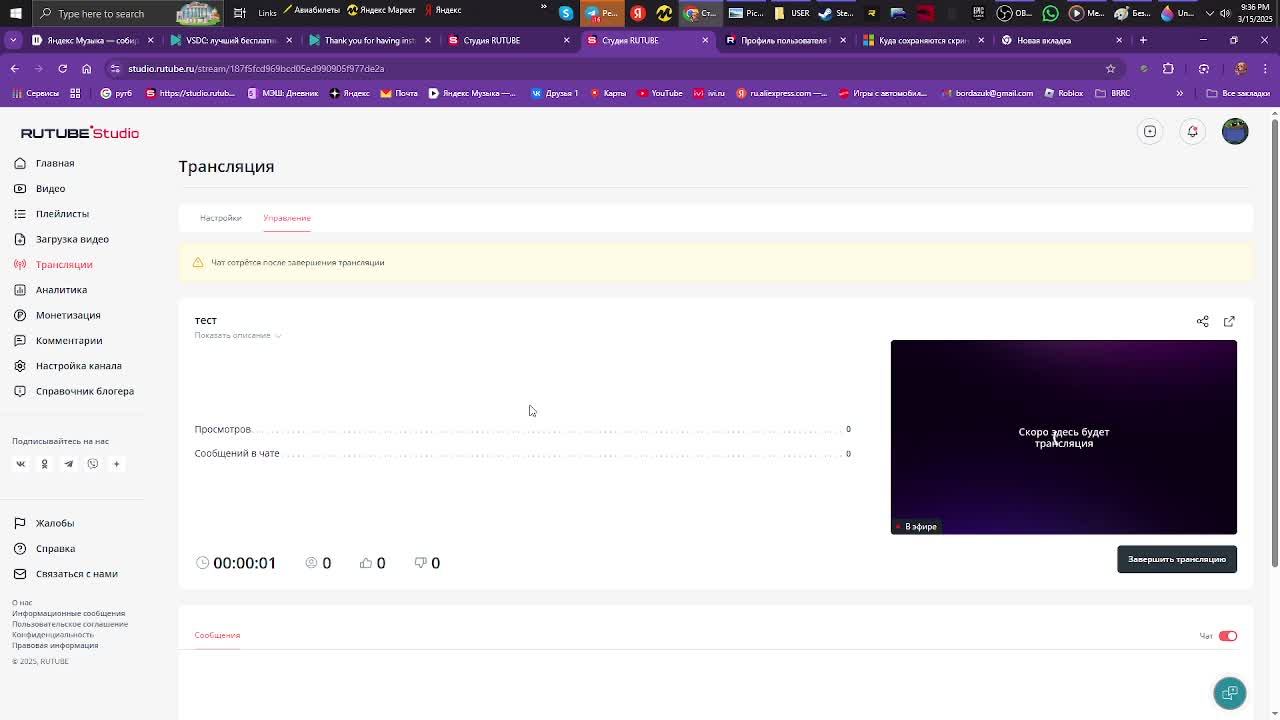Open Связаться с нами link

76,574
